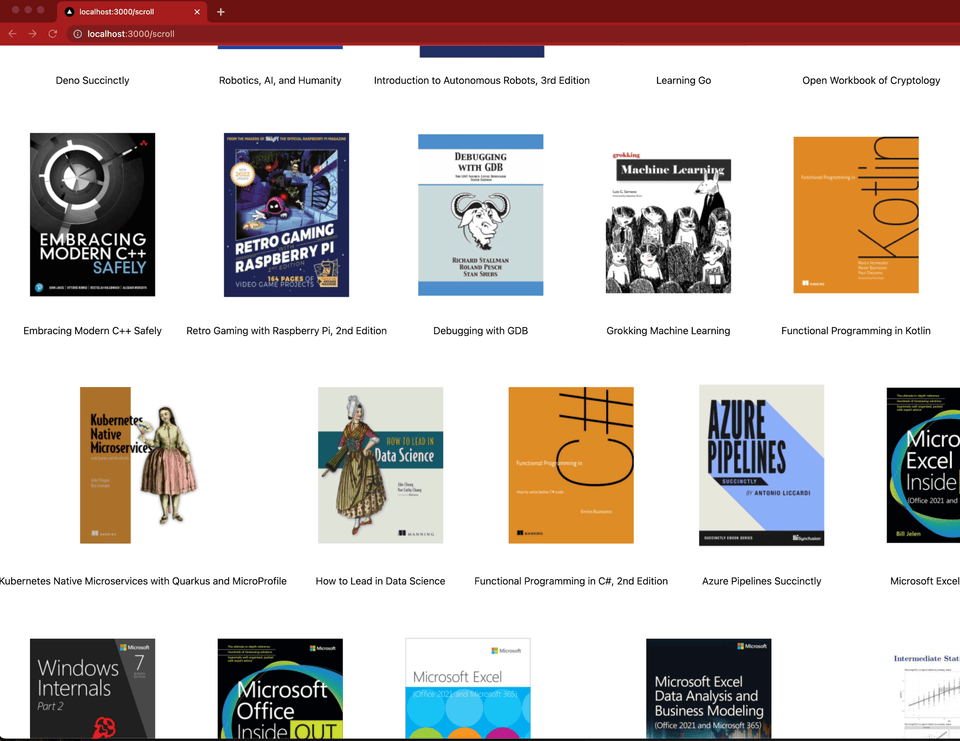Screen dimensions: 960x741
Task: Click the 'Azure Pipelines Succinctly' caption
Action: tap(762, 581)
